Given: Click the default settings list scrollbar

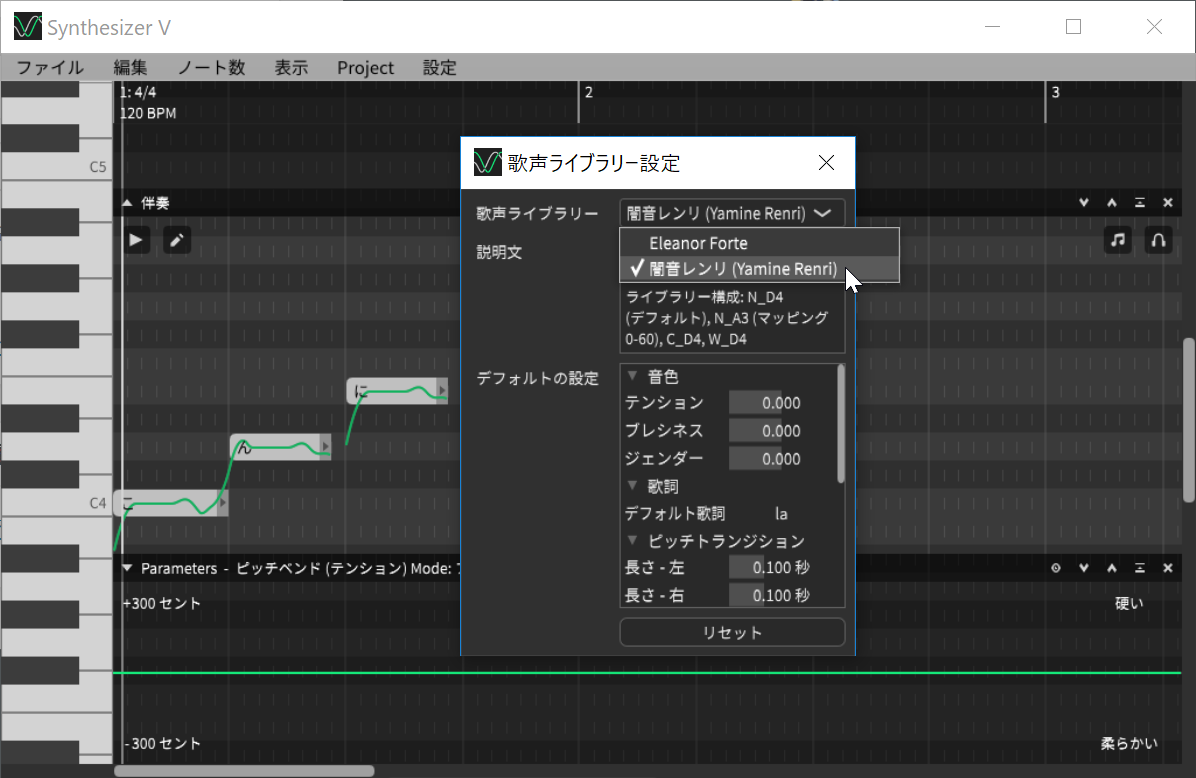Looking at the screenshot, I should click(841, 424).
